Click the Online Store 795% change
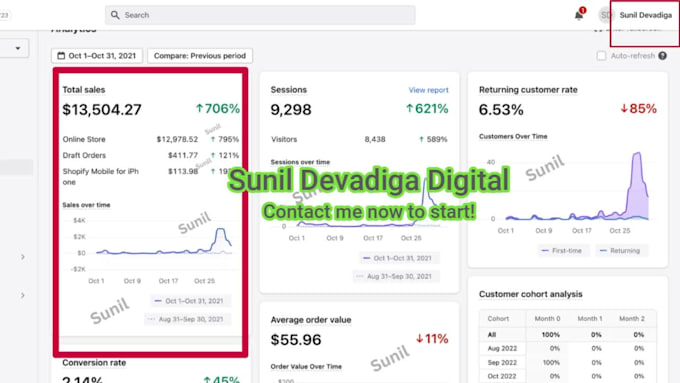680x383 pixels. pyautogui.click(x=225, y=139)
